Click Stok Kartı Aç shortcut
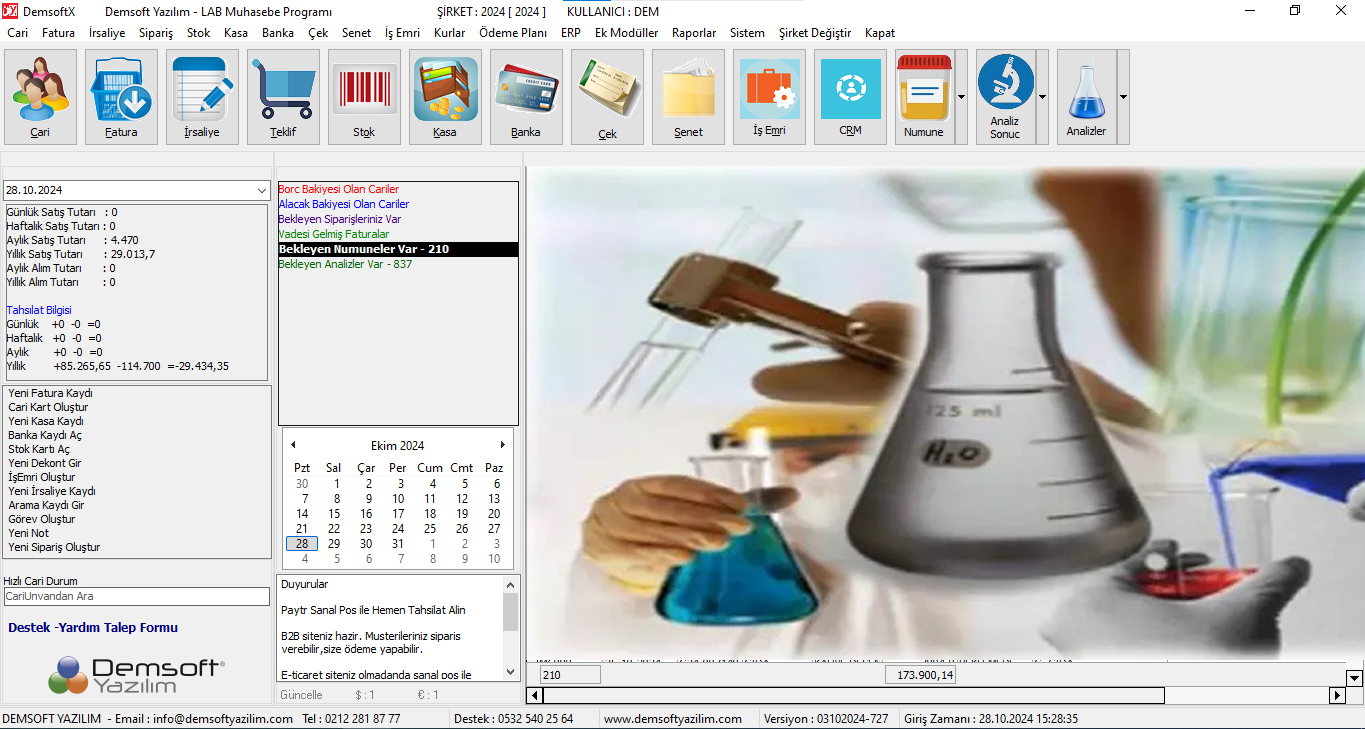1365x729 pixels. pyautogui.click(x=39, y=449)
